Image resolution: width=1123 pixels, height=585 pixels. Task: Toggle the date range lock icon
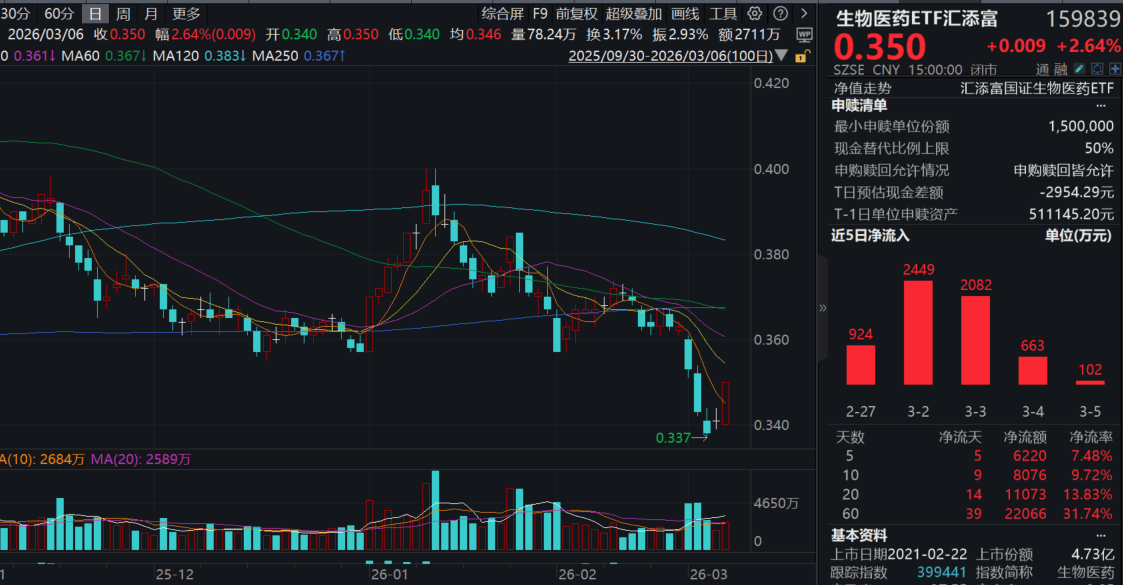[x=799, y=56]
